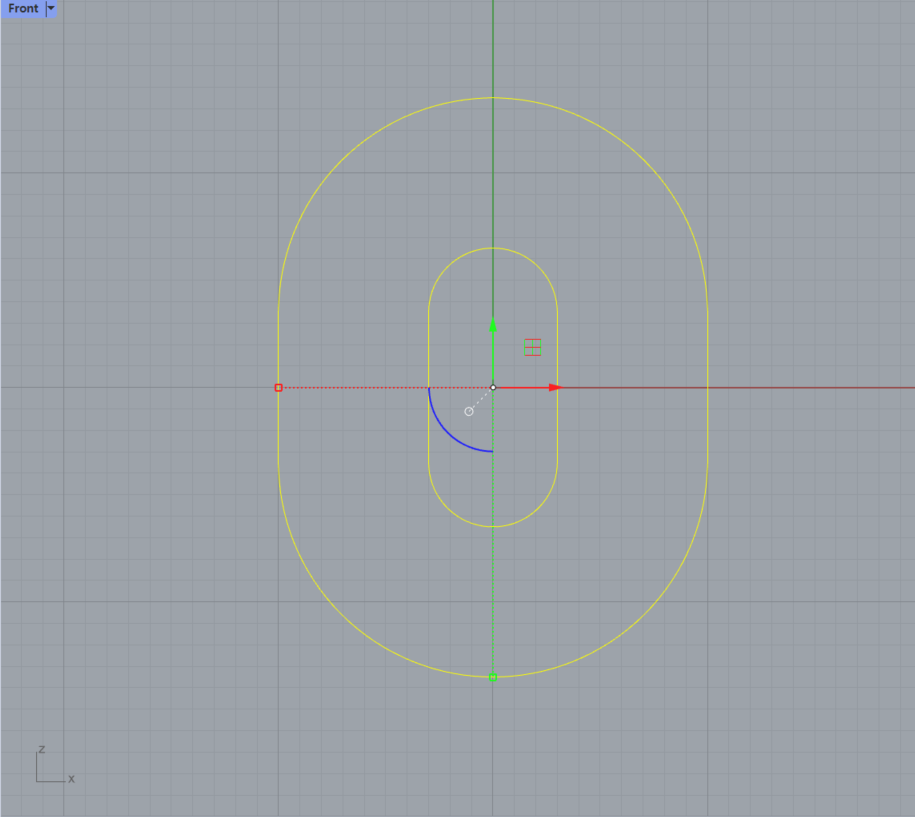The image size is (915, 817).
Task: Click the blue gumball rotation arc
Action: click(x=448, y=432)
